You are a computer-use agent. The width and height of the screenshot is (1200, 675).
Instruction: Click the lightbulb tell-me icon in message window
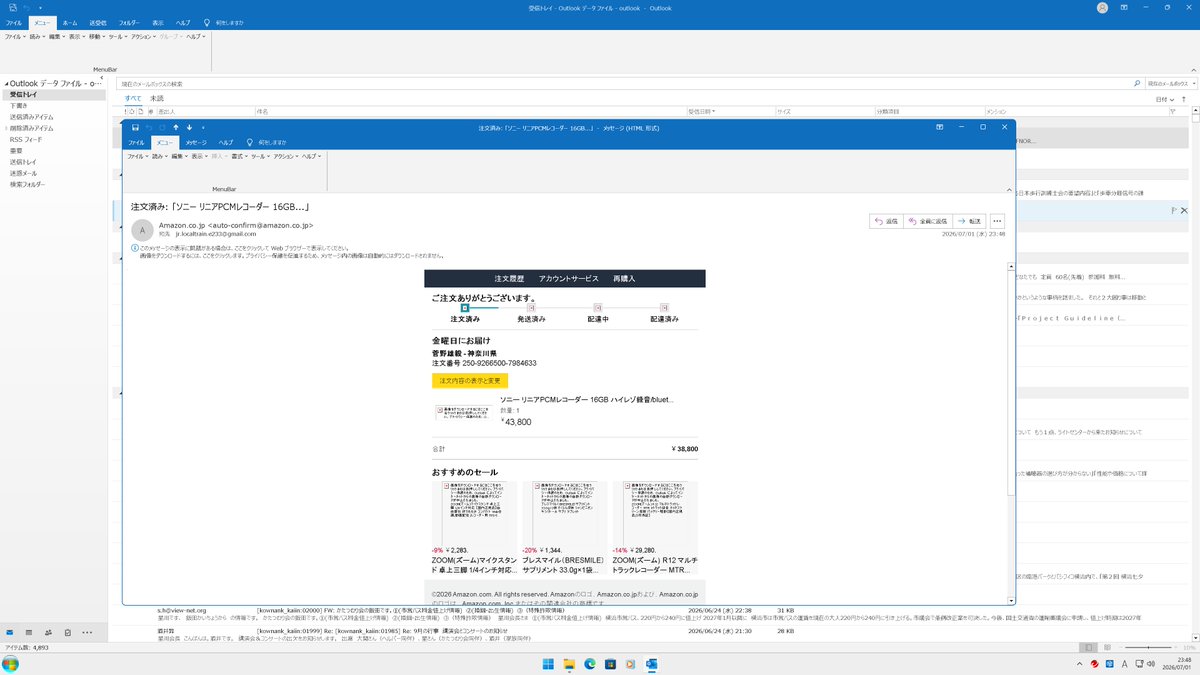coord(249,143)
